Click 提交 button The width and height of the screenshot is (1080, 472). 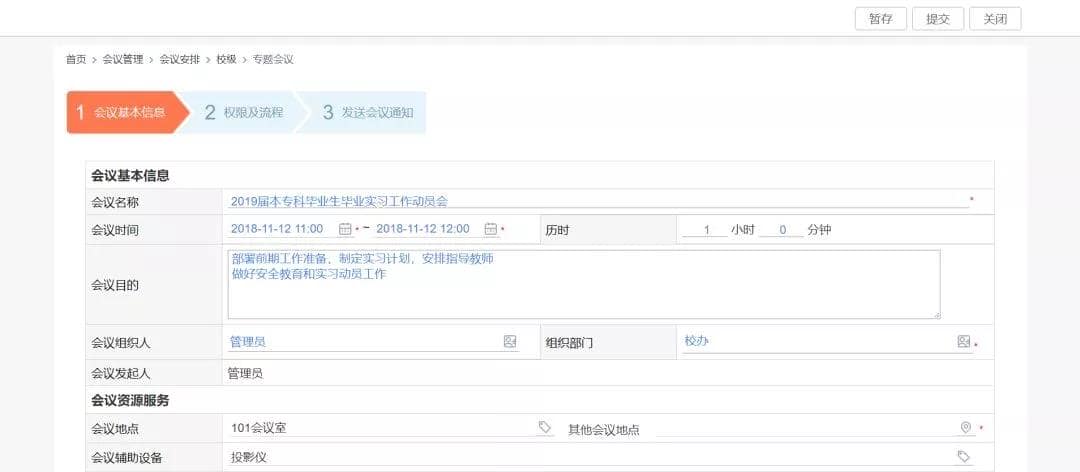click(937, 19)
